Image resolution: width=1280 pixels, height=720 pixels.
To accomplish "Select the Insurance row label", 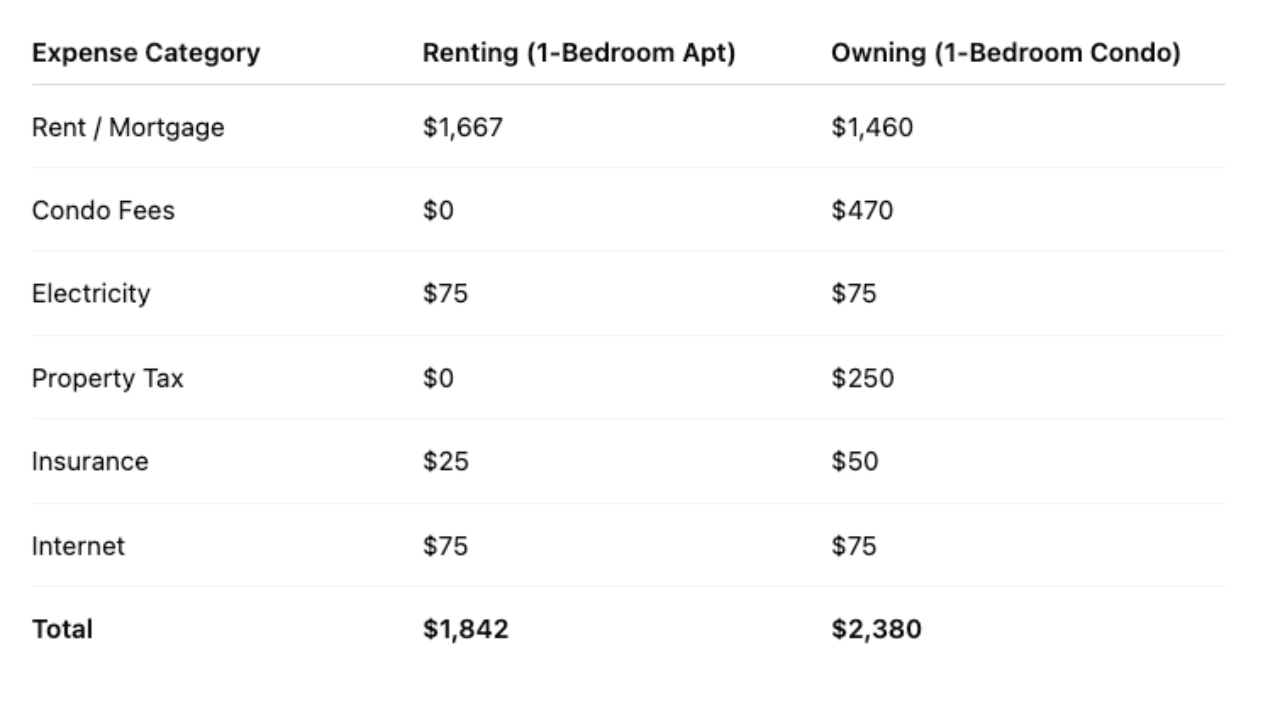I will click(90, 462).
